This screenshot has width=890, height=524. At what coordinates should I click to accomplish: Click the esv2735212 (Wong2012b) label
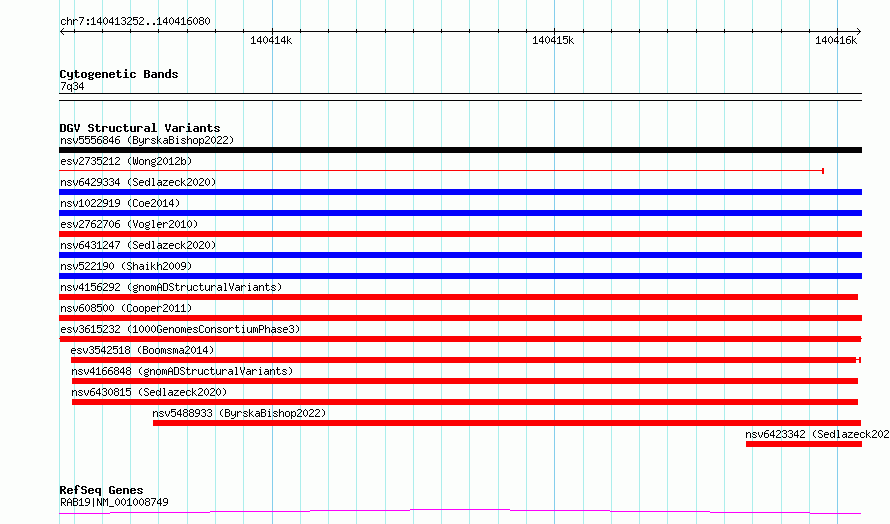126,161
